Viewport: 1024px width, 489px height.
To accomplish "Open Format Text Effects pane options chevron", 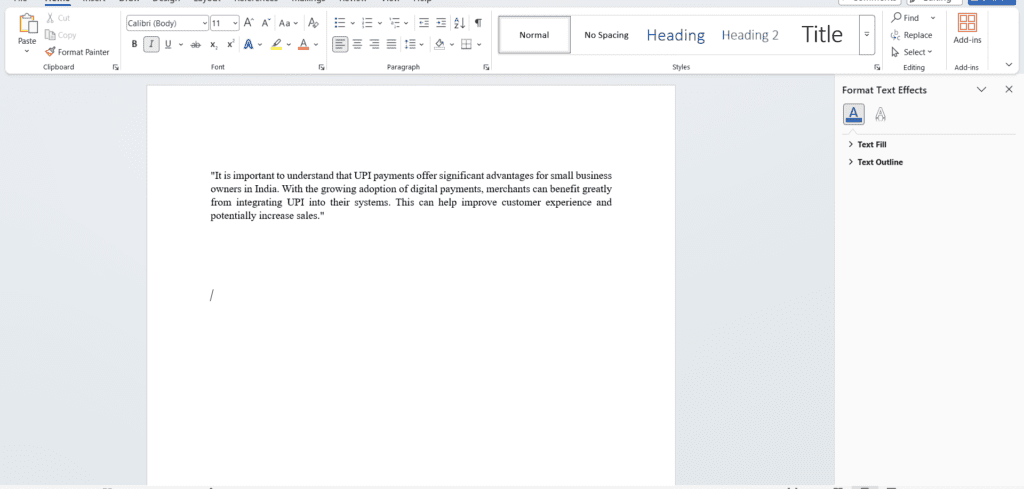I will pyautogui.click(x=981, y=90).
